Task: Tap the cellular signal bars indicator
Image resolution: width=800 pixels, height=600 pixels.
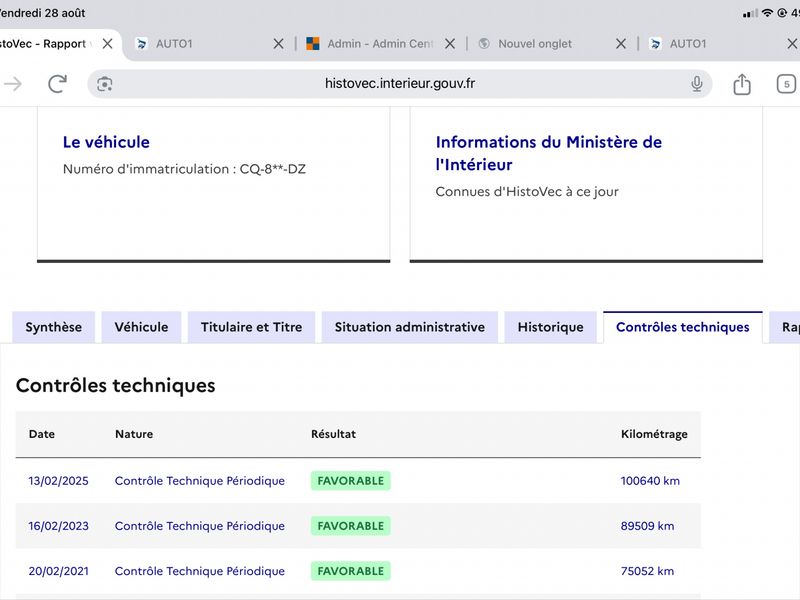Action: click(750, 13)
